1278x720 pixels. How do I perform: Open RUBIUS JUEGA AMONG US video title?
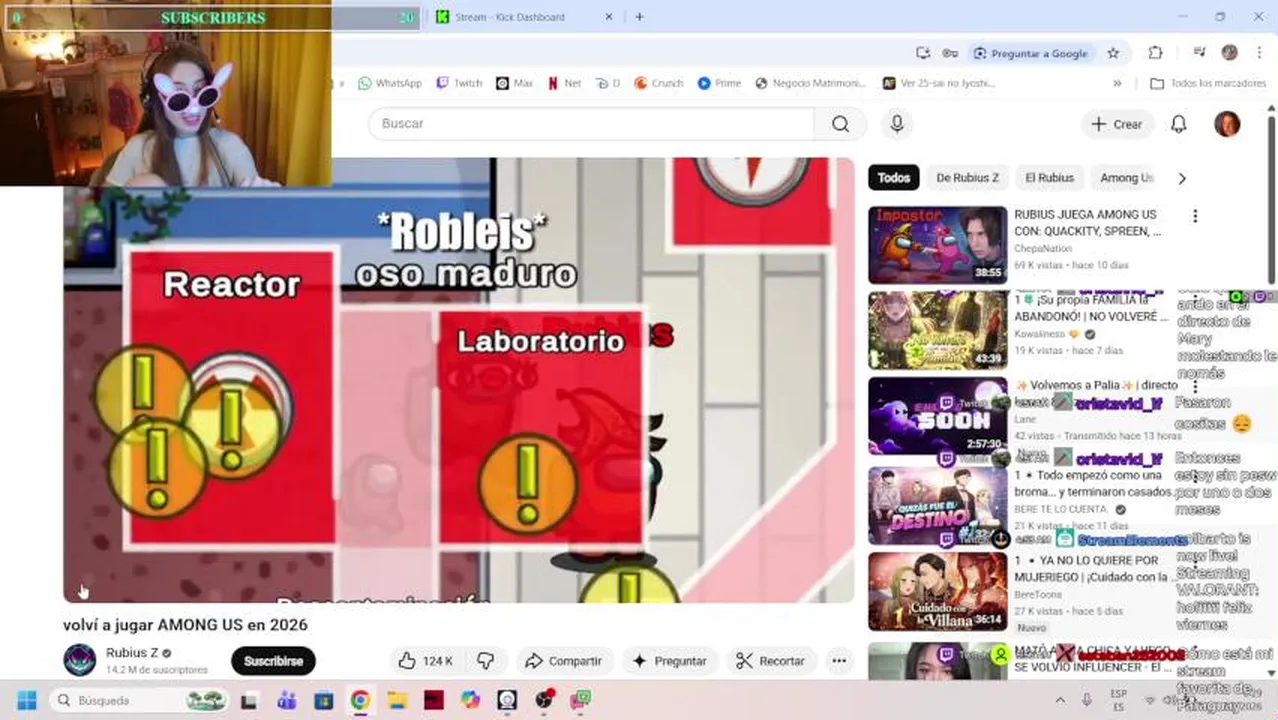[x=1088, y=223]
